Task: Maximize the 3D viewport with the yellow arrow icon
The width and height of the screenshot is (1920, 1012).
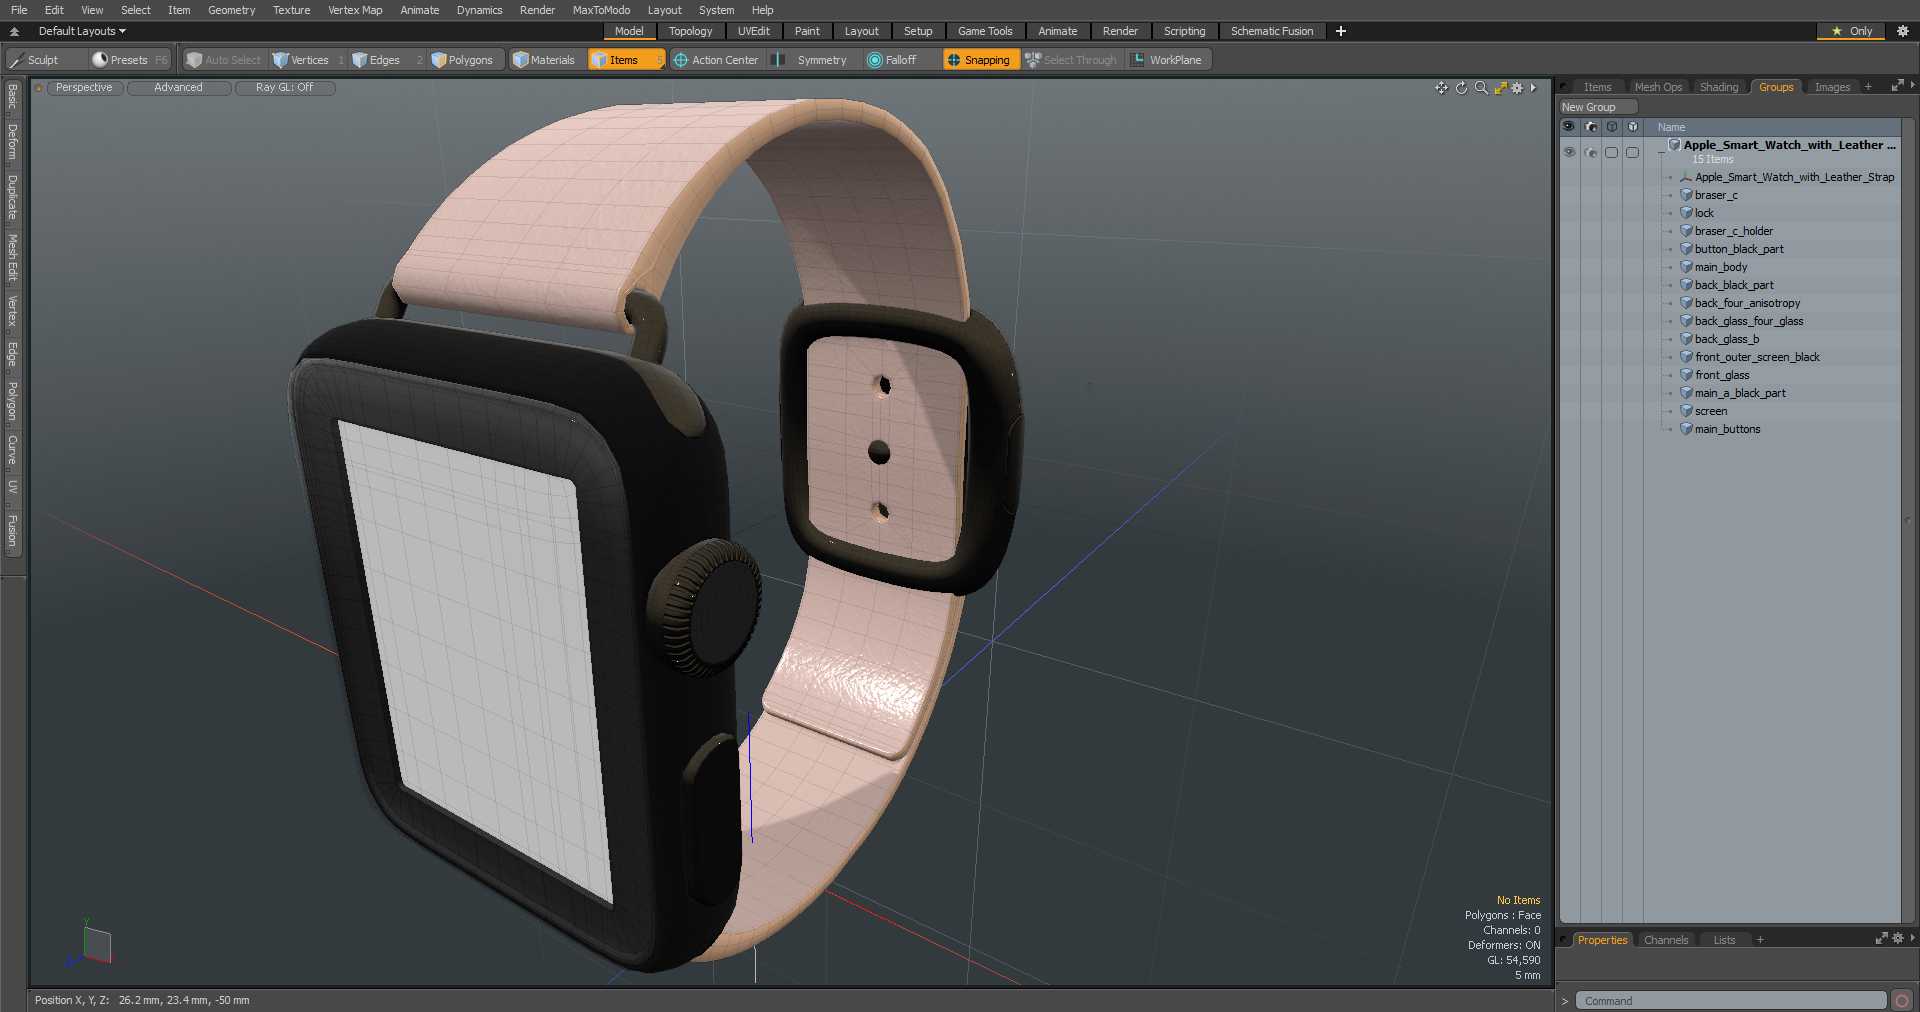Action: (1500, 88)
